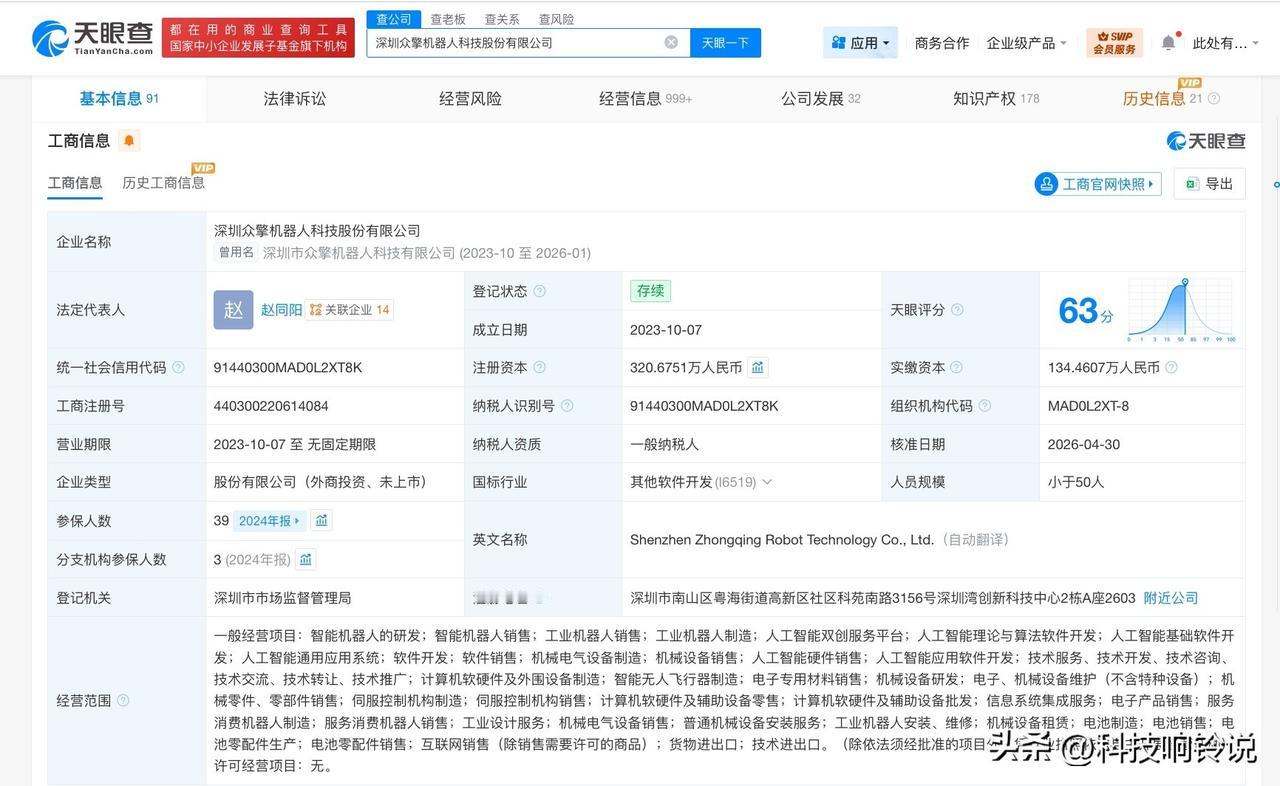Open 关联企业 14 badge
The image size is (1280, 786).
[x=349, y=310]
